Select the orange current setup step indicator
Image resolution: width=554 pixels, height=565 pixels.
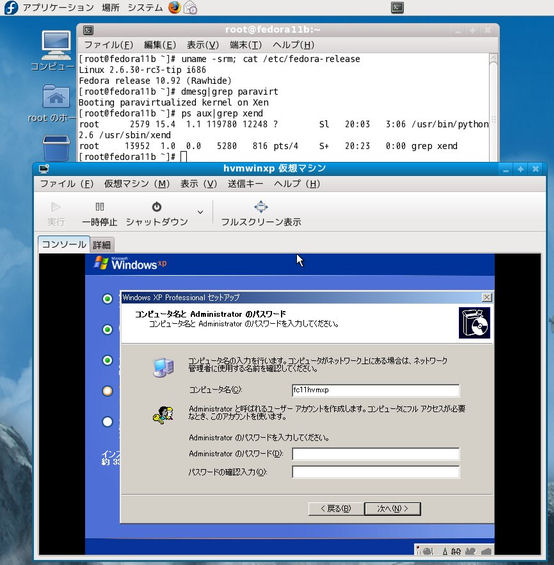pos(107,391)
